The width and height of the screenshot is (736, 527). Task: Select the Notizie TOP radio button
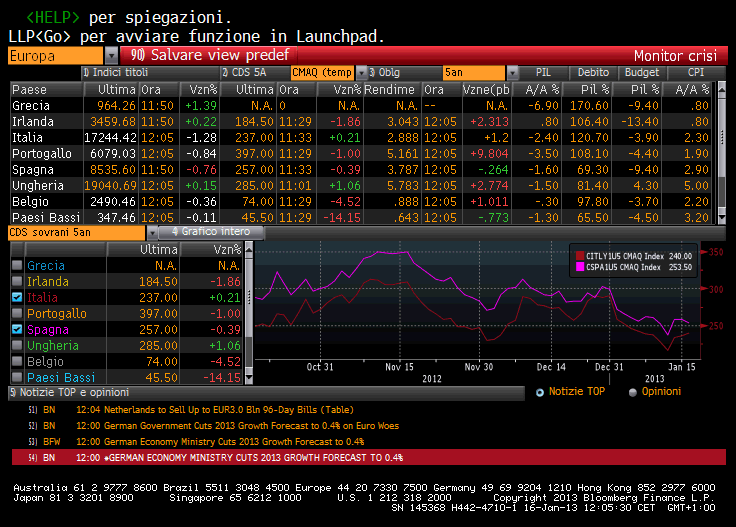pos(541,392)
